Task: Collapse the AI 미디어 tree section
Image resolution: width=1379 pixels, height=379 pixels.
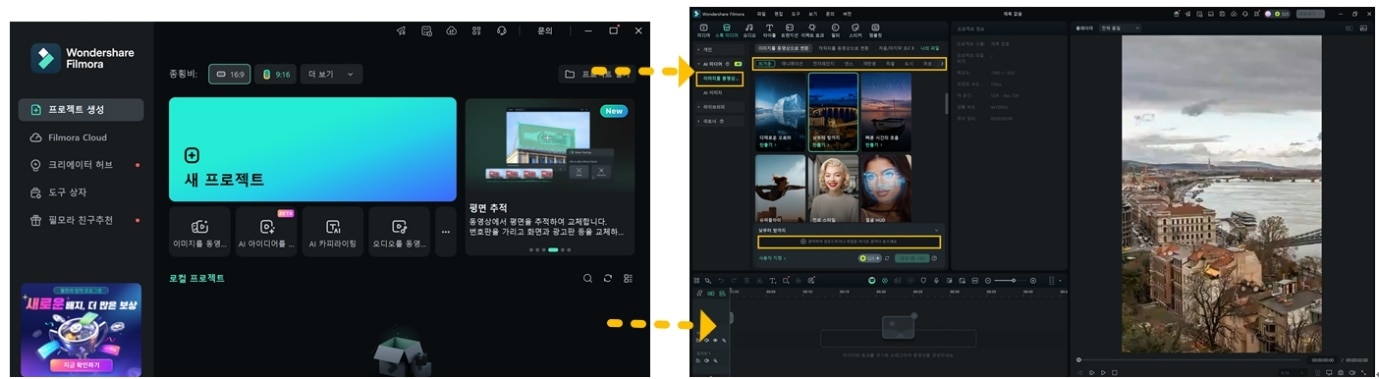Action: pos(719,63)
